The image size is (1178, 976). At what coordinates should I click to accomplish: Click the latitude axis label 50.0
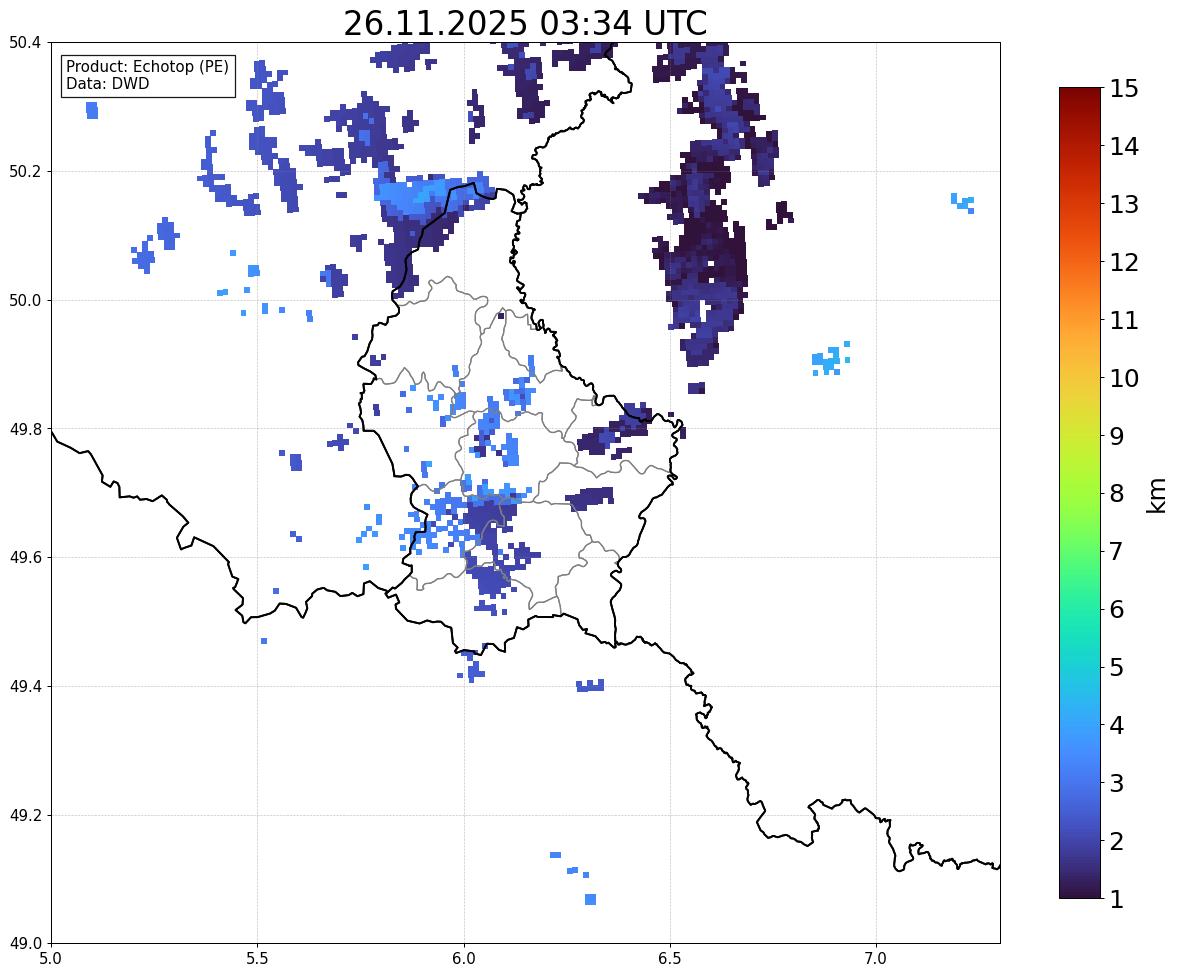[x=25, y=301]
